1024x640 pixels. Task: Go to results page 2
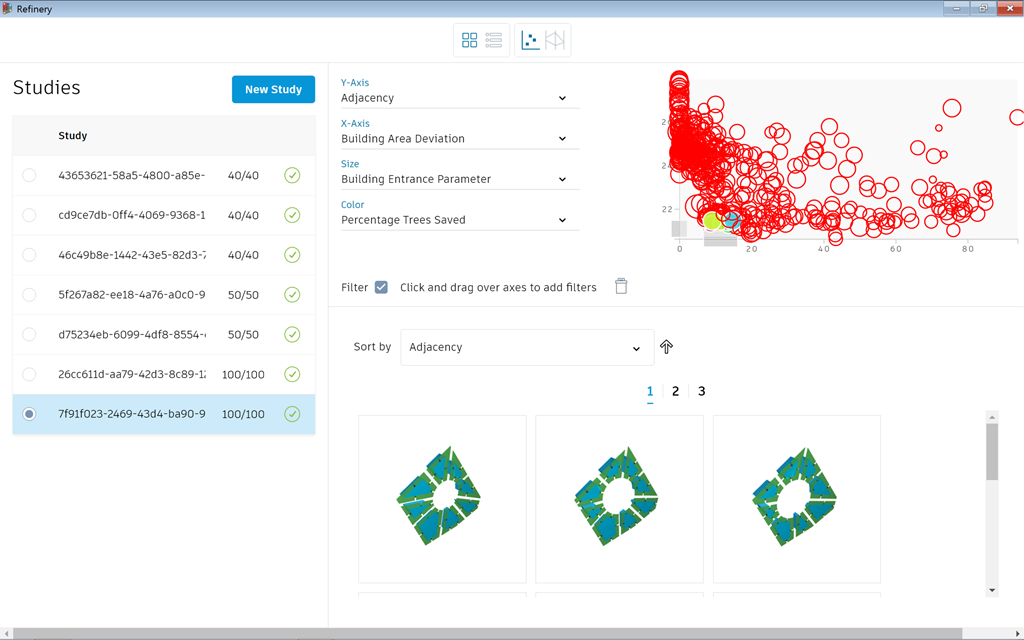point(676,391)
